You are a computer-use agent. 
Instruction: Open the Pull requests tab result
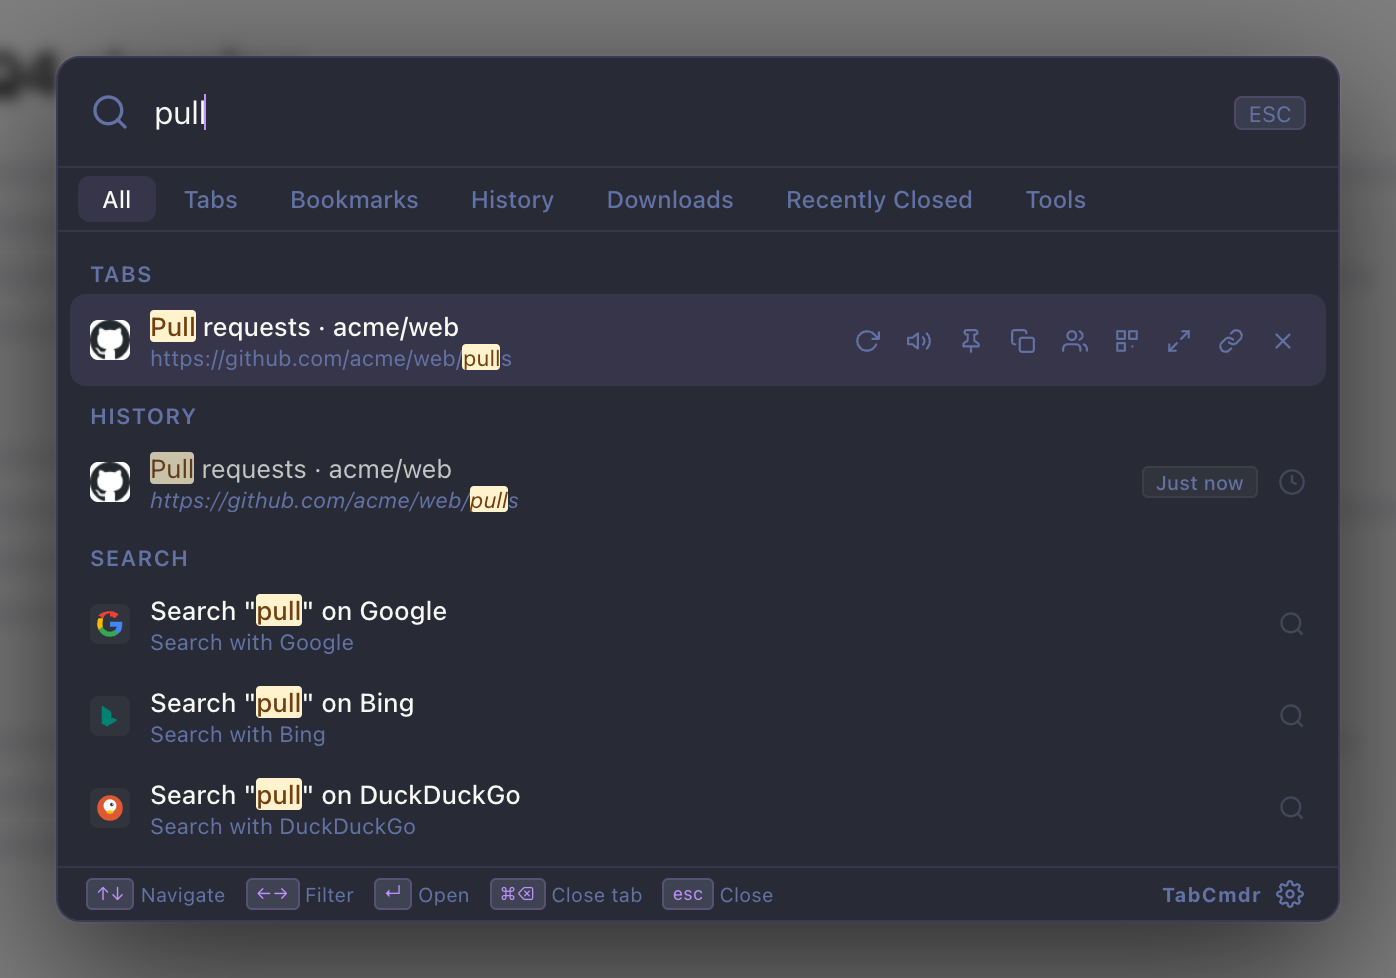click(x=698, y=340)
